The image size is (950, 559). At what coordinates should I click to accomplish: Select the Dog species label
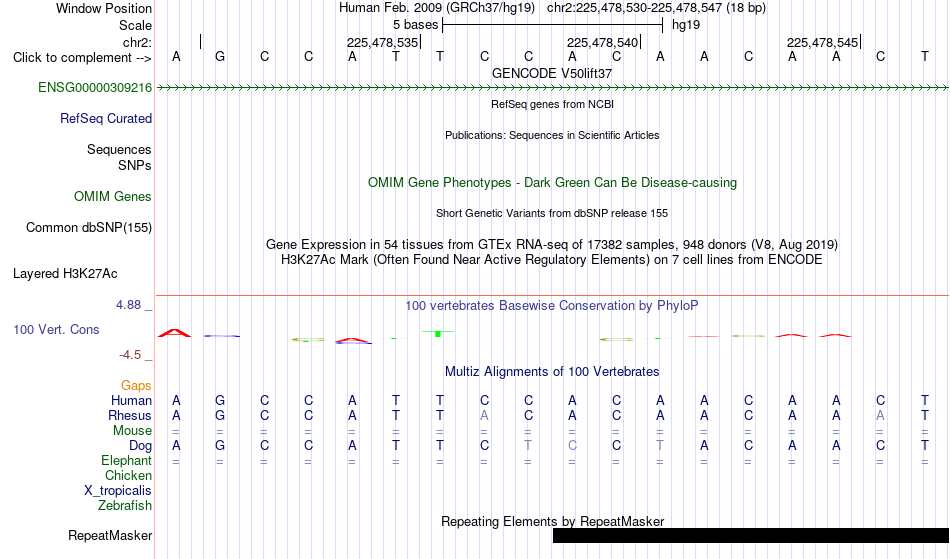141,446
